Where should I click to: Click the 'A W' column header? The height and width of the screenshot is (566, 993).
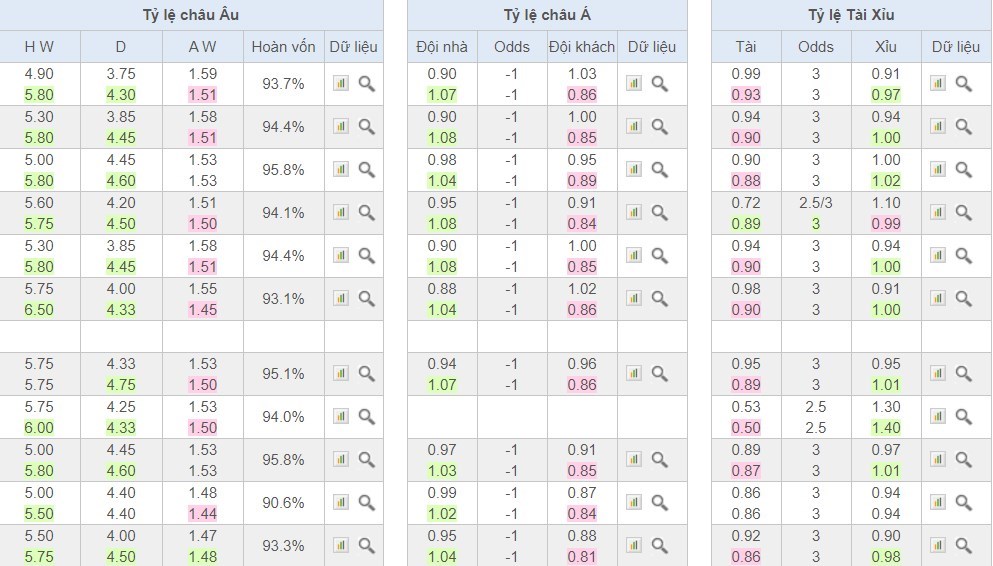203,47
